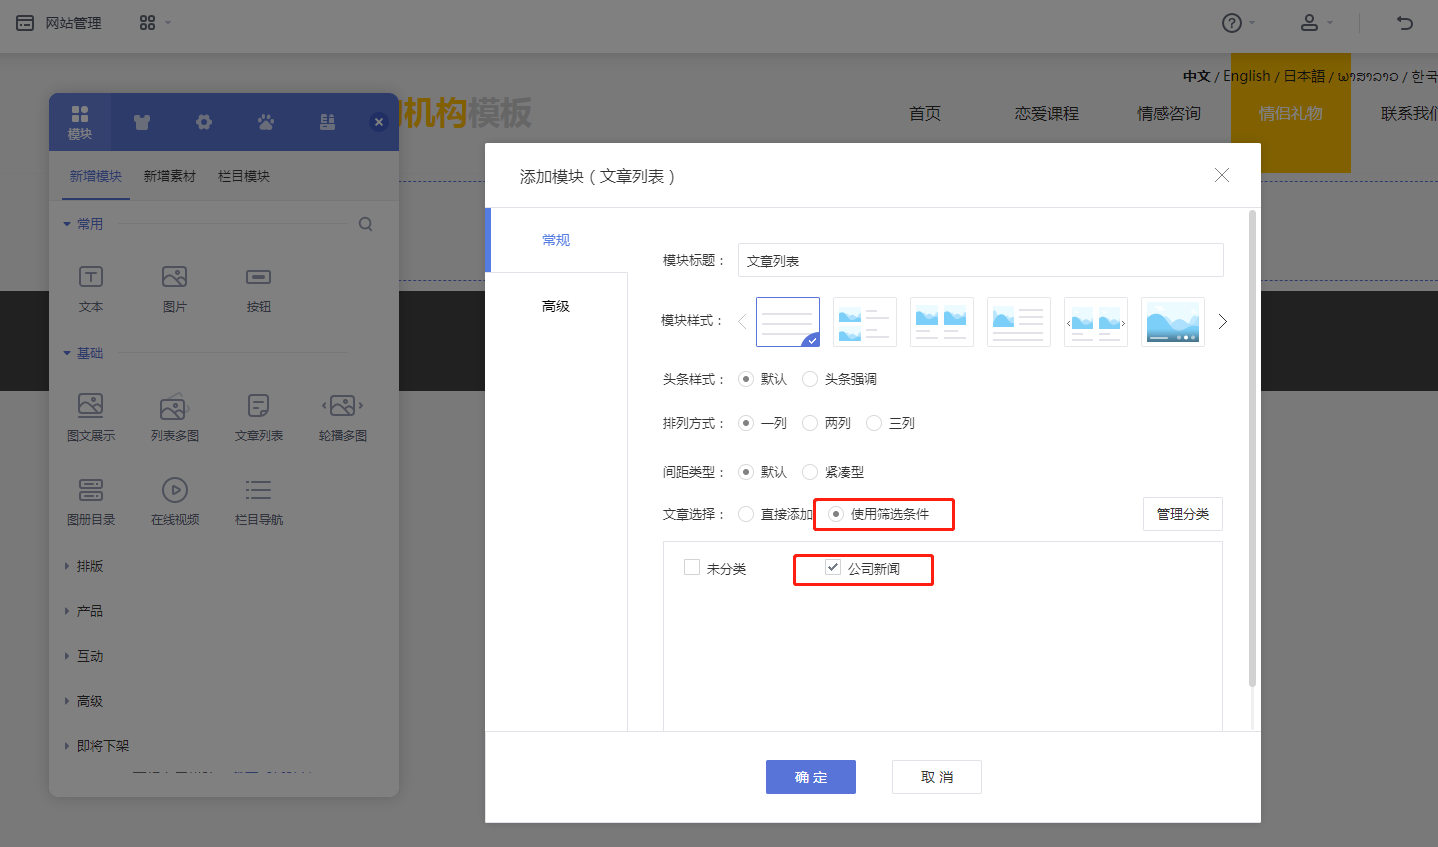1438x847 pixels.
Task: Expand the 产品 module category
Action: pos(89,611)
